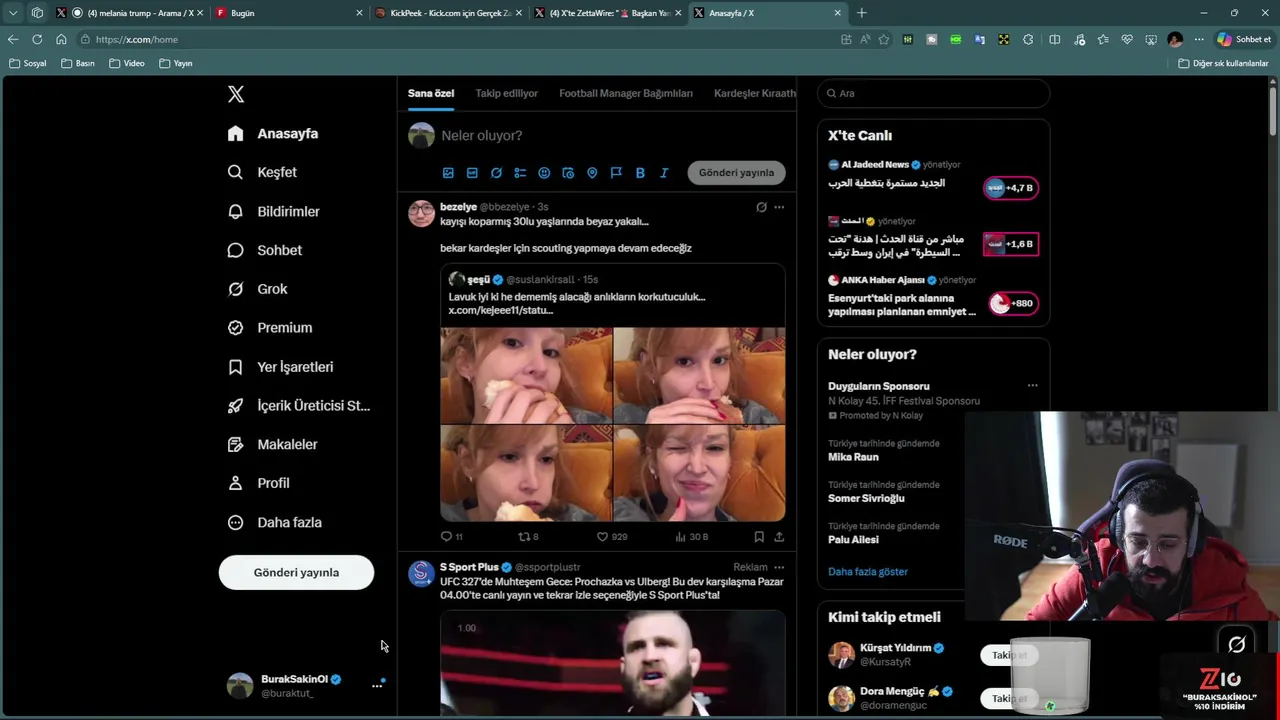Viewport: 1280px width, 720px height.
Task: Open Yer İşaretleri bookmarks
Action: coord(281,367)
